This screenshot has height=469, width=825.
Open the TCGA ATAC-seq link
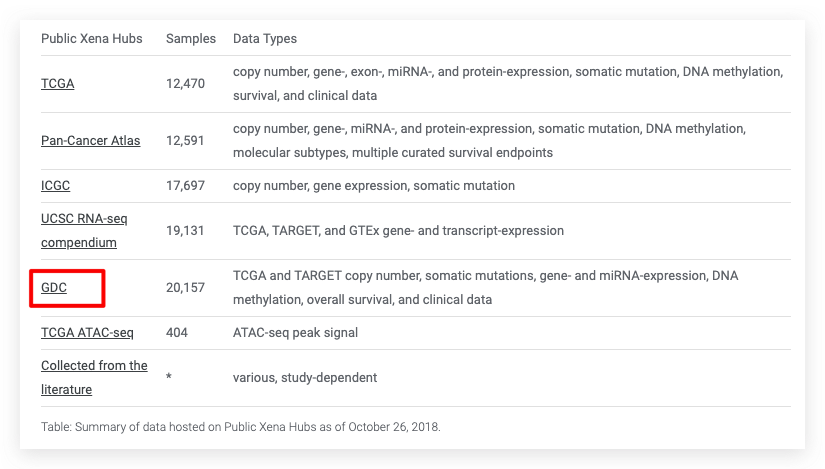pos(87,332)
